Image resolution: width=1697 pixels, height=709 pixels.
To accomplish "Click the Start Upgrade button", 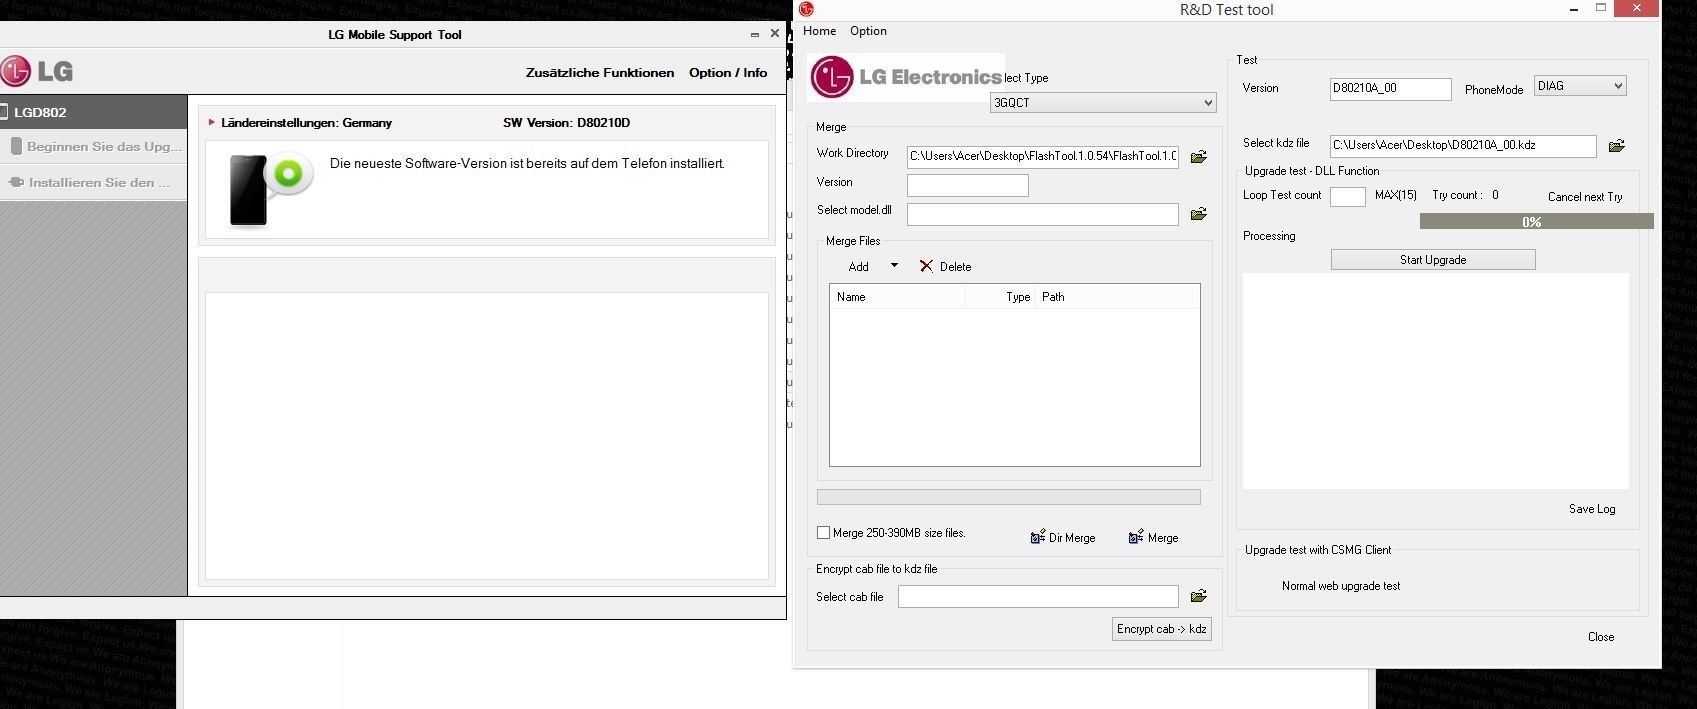I will (x=1433, y=260).
